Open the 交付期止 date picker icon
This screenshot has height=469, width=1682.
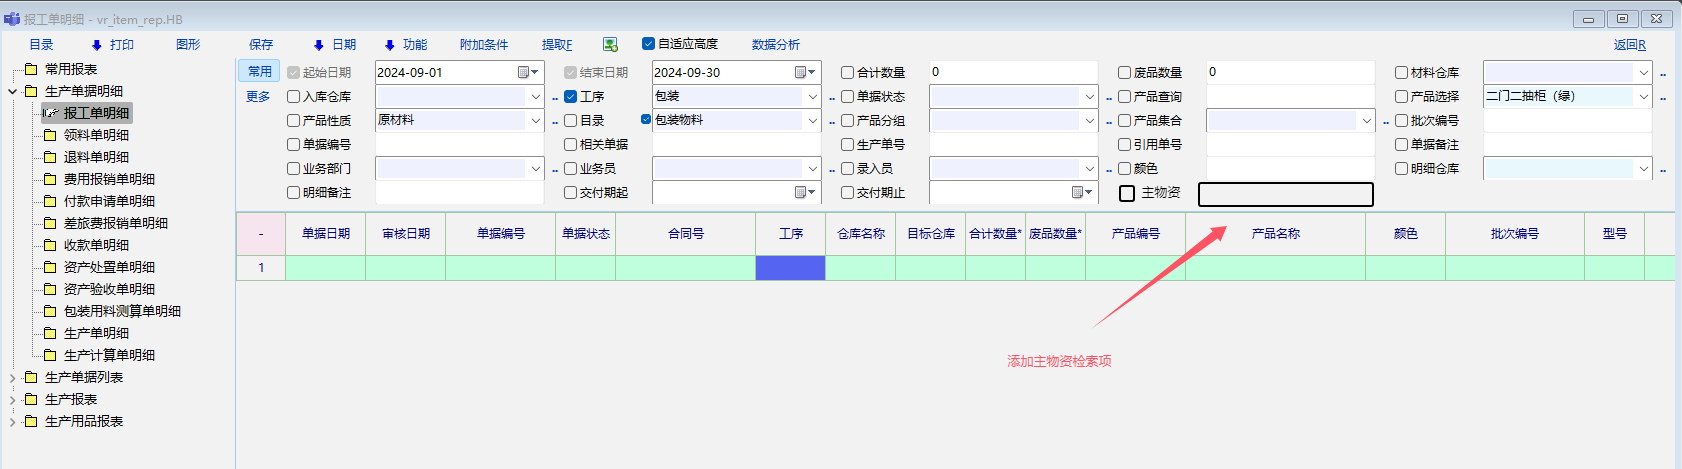[1078, 192]
